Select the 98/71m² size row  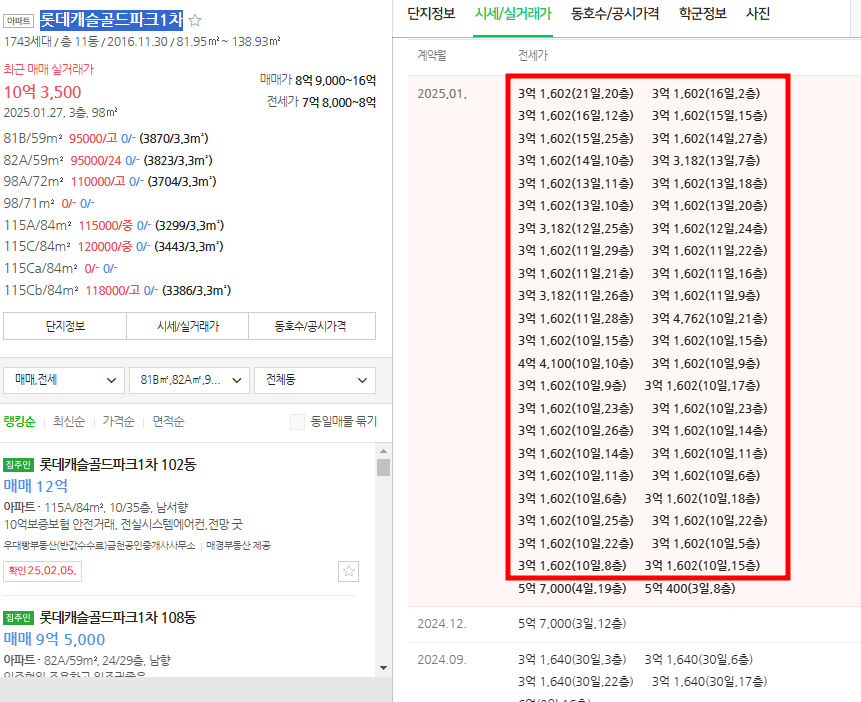tap(49, 204)
